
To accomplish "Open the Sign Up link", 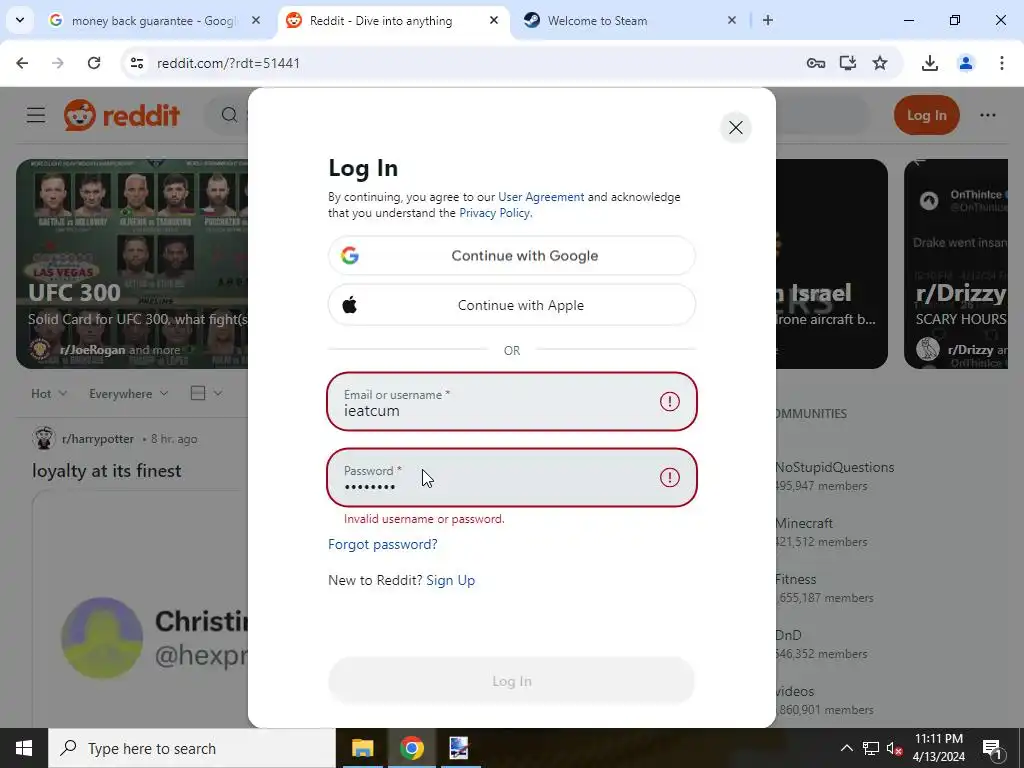I will coord(451,580).
